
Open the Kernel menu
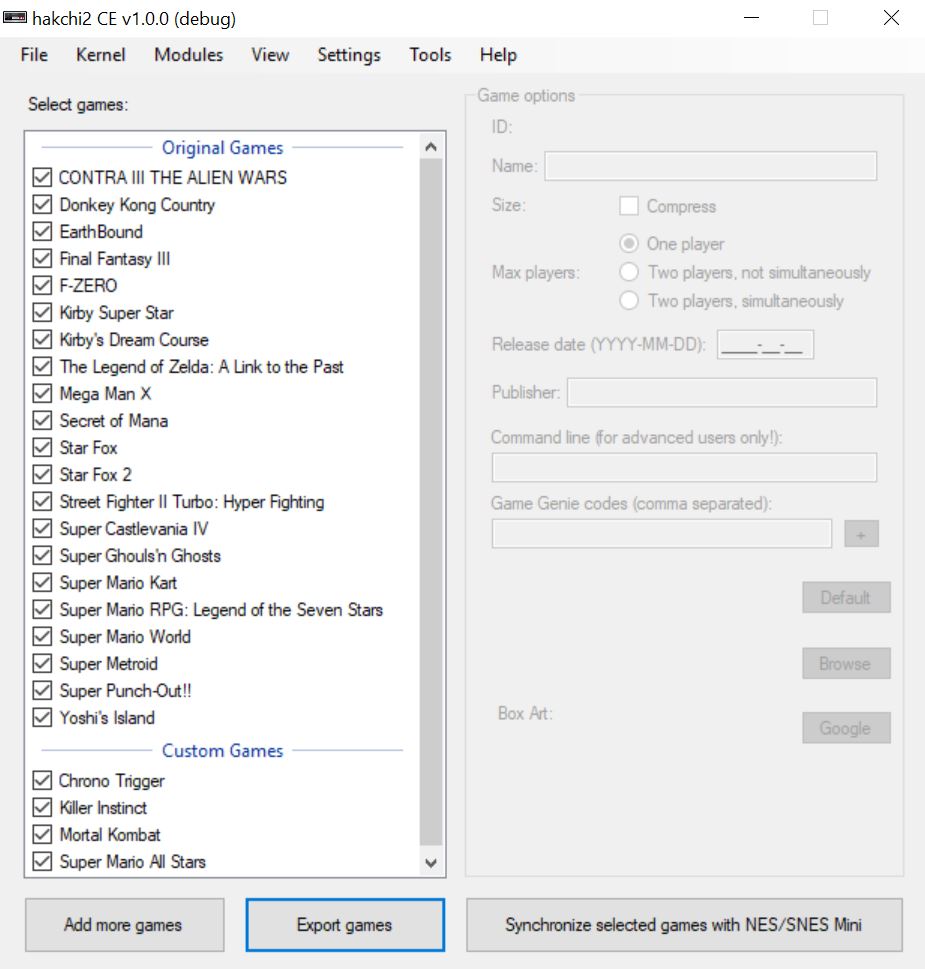click(x=101, y=55)
